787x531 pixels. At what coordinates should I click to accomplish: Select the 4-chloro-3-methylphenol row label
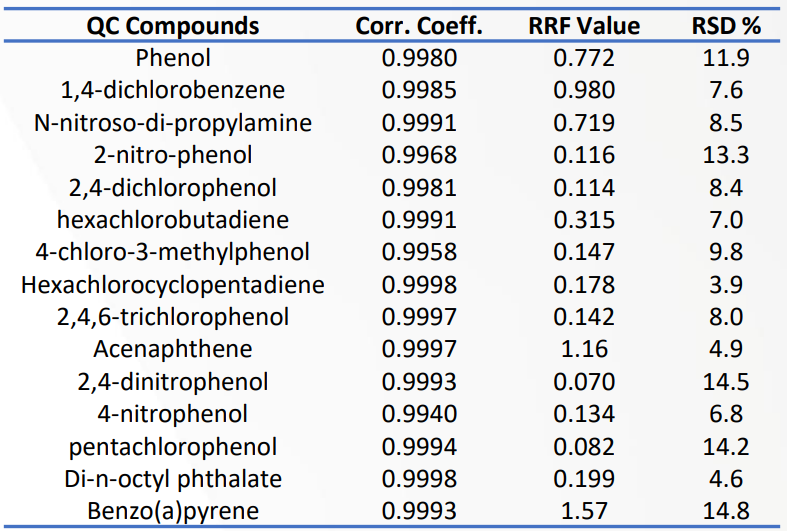point(173,252)
